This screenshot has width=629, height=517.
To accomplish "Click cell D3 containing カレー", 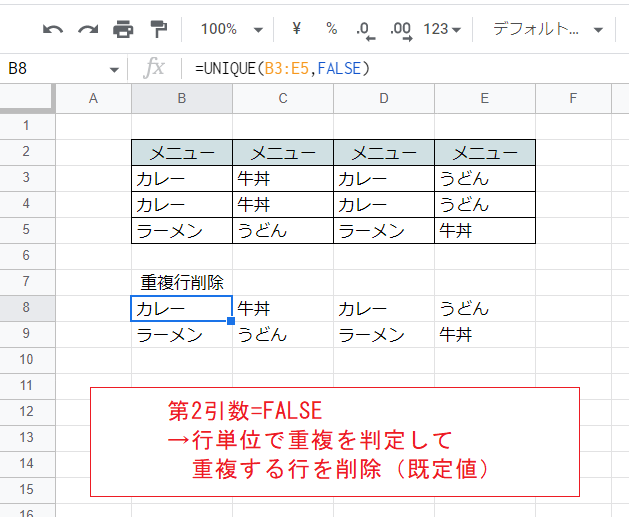I will coord(384,178).
